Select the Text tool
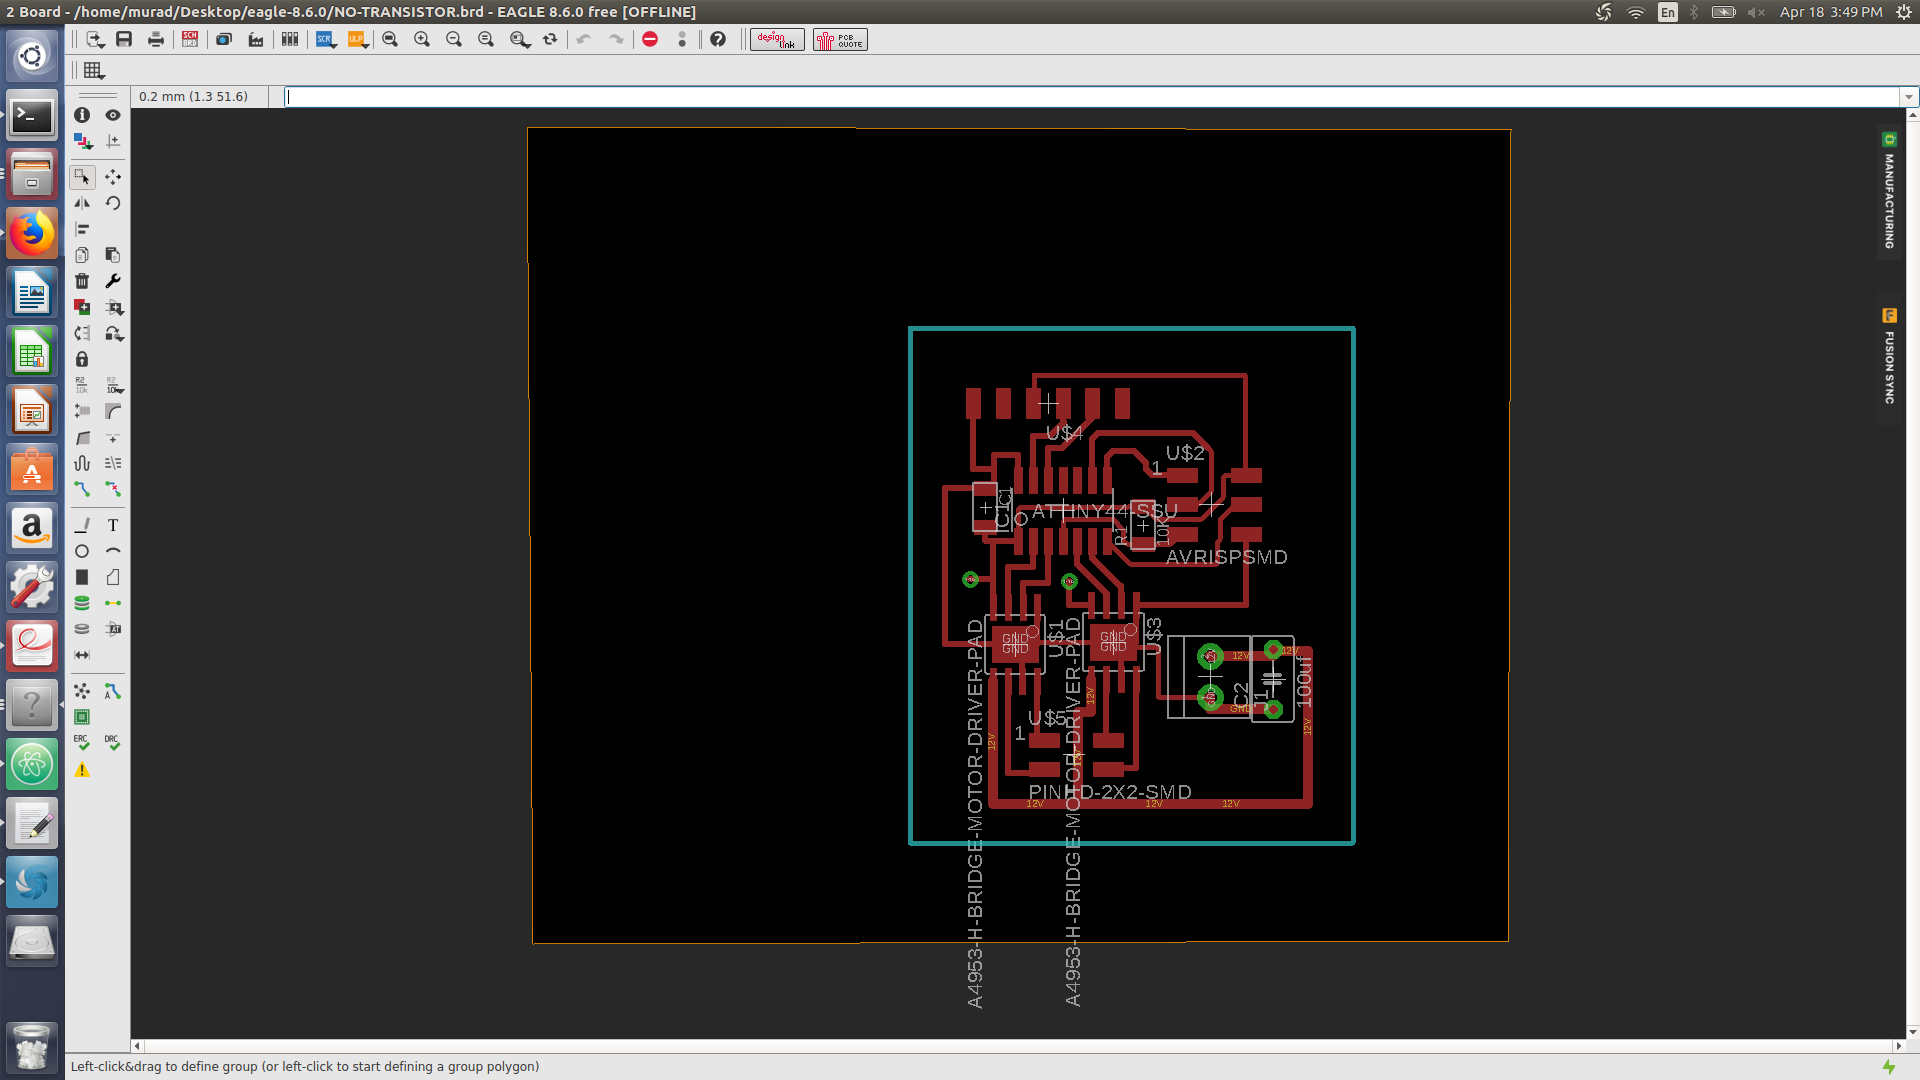 click(113, 525)
